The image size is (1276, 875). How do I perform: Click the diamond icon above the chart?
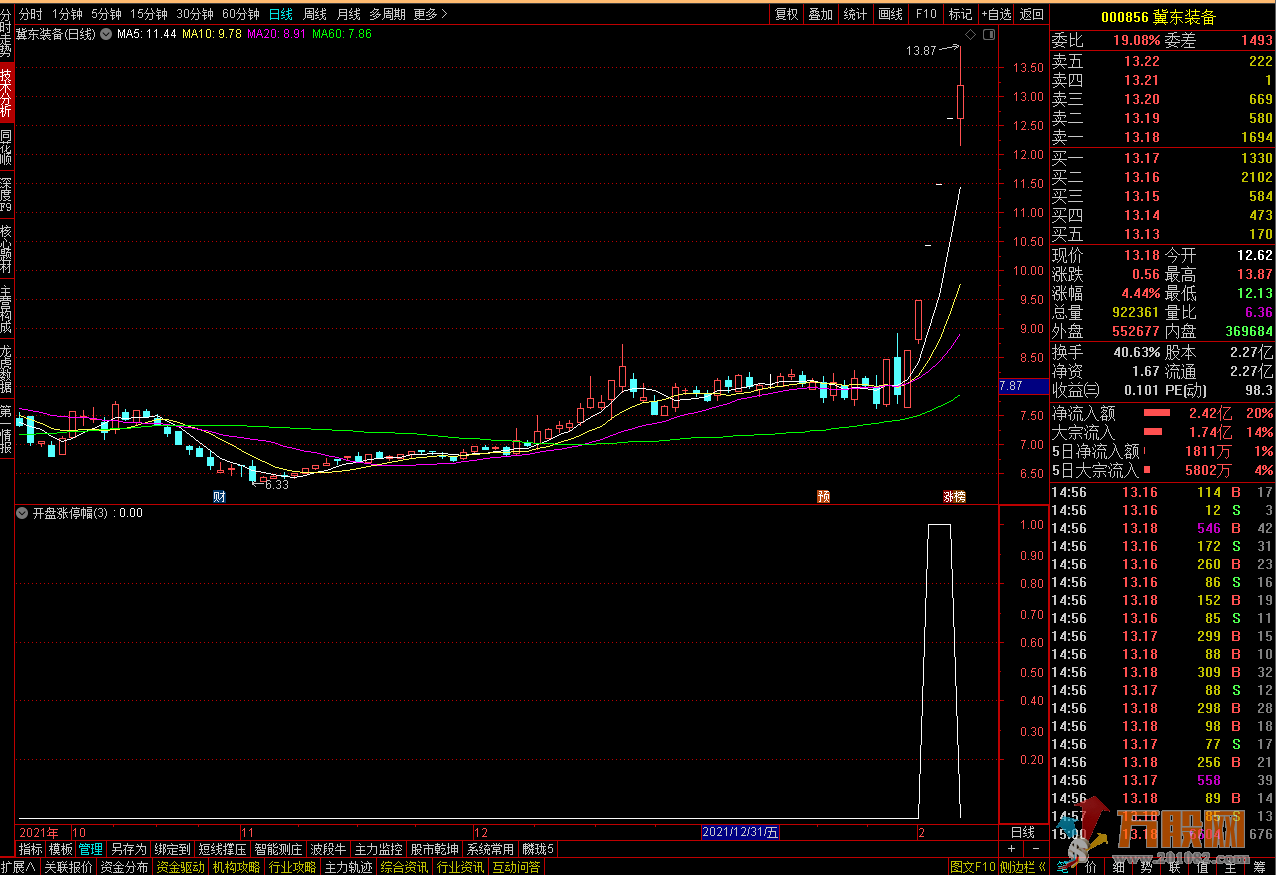(970, 35)
